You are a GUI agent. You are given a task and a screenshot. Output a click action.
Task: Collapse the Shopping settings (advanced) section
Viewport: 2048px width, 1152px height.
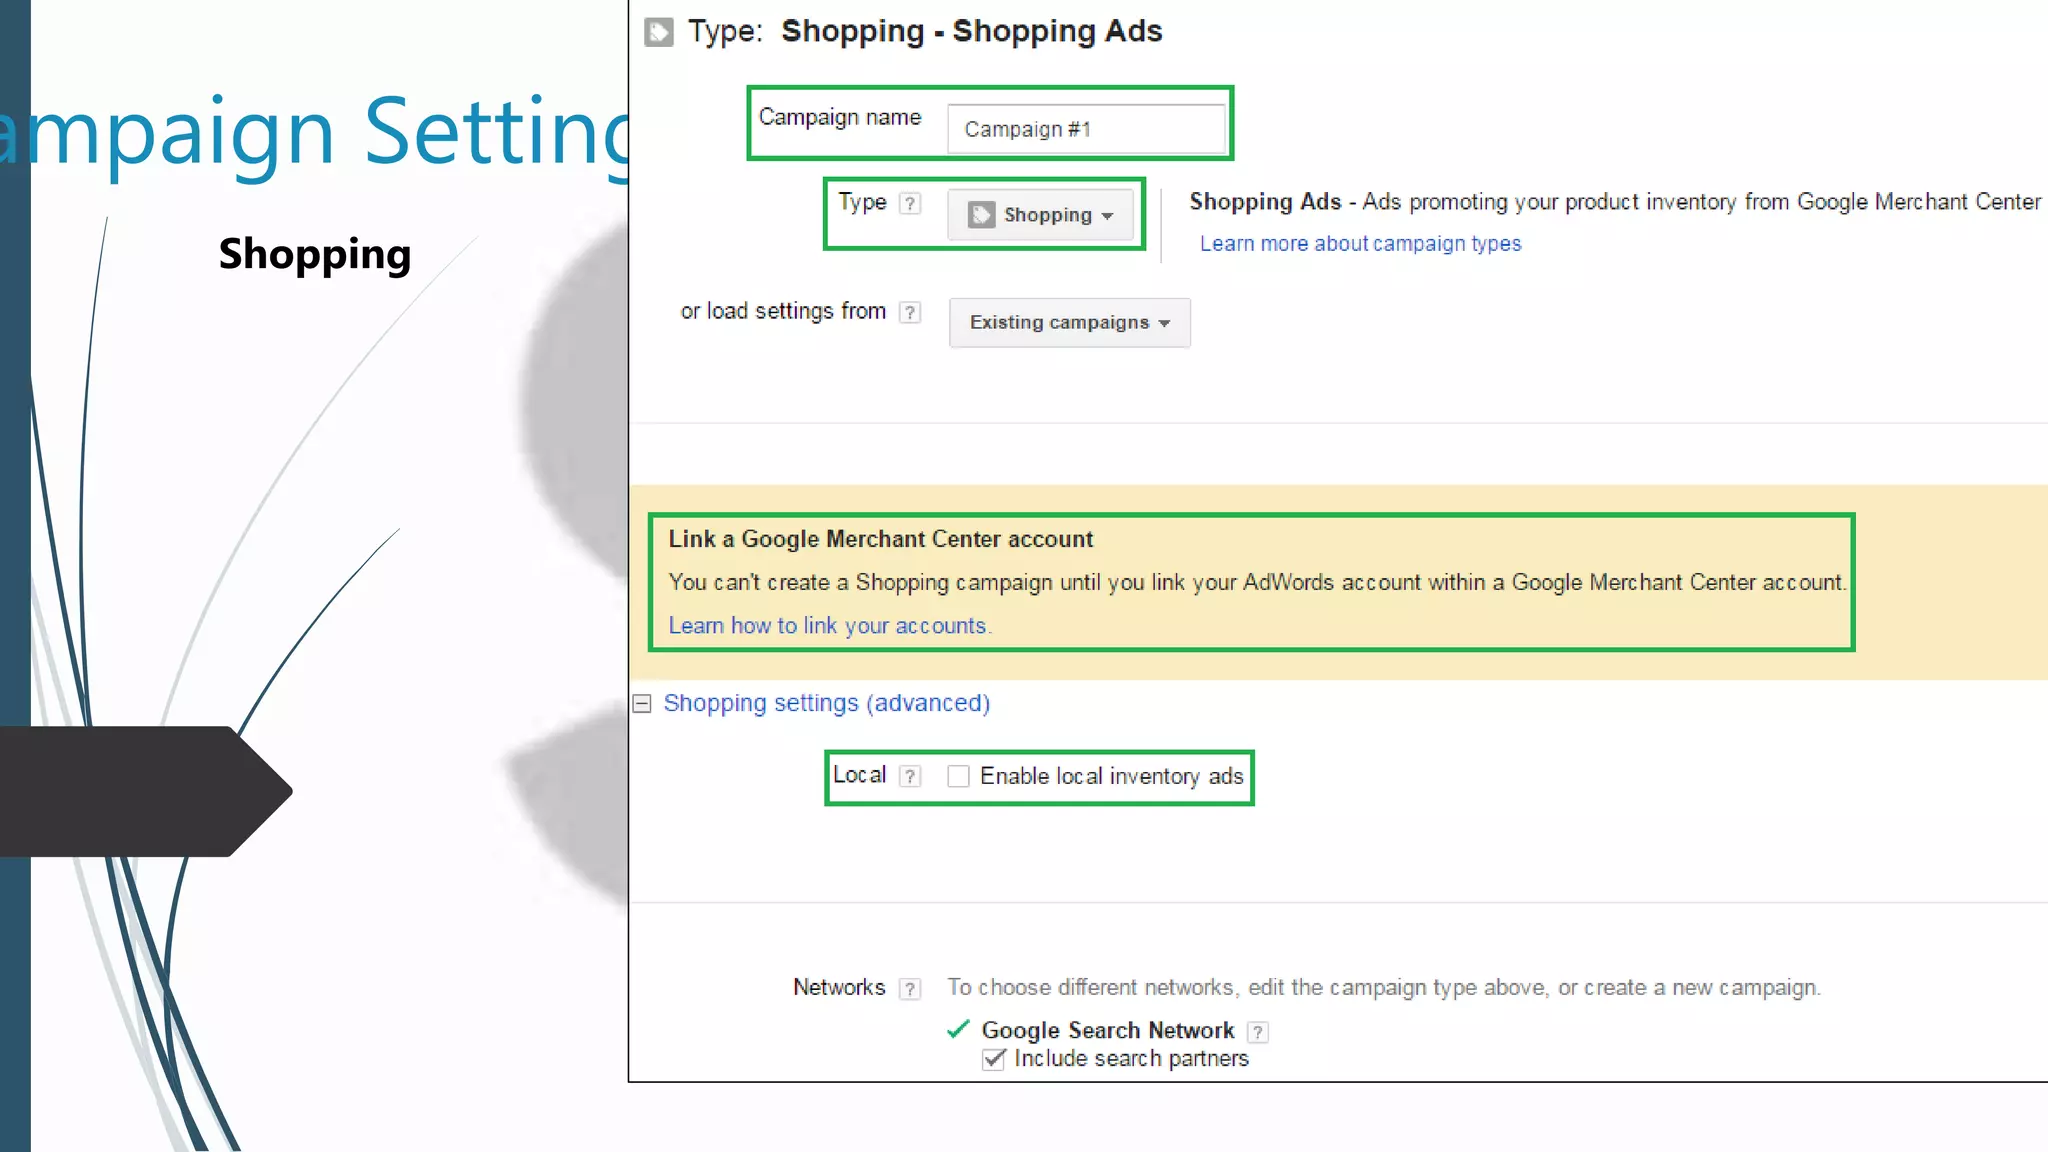642,704
